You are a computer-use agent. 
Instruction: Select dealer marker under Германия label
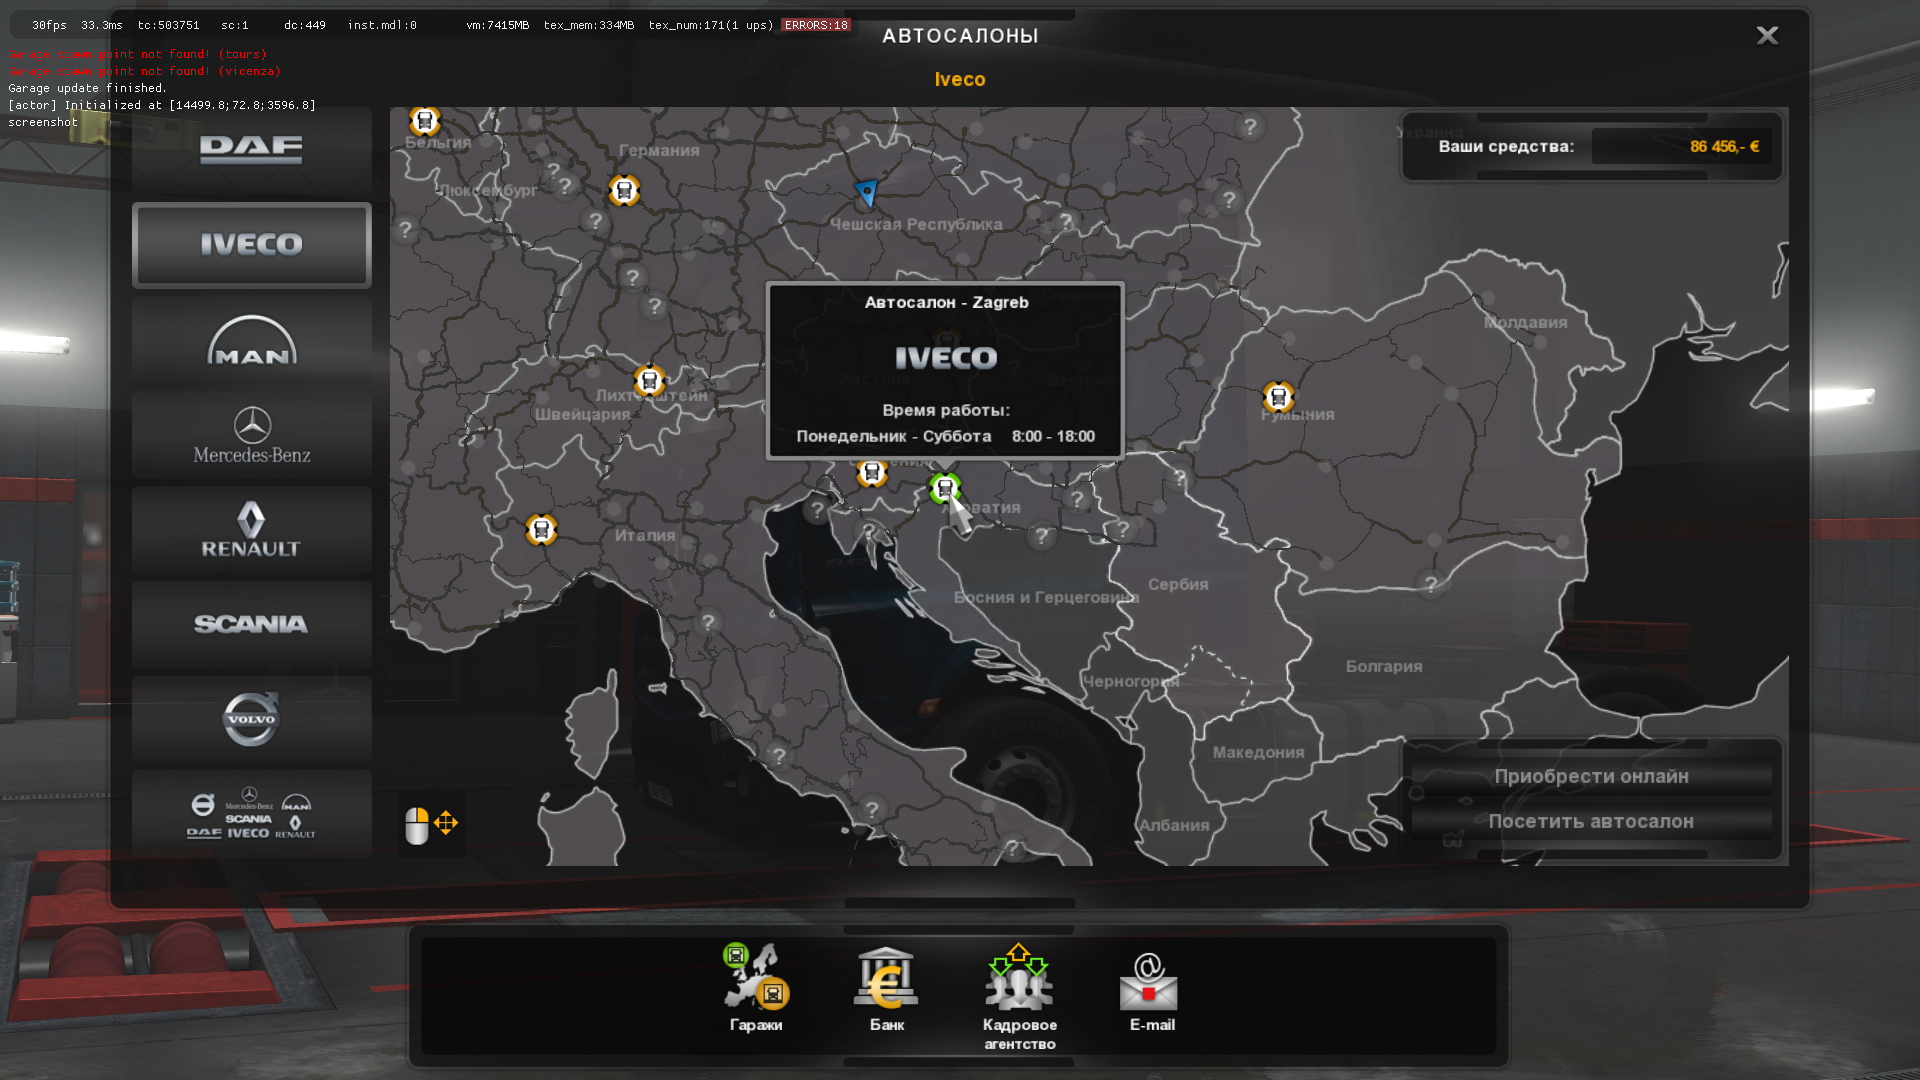pyautogui.click(x=624, y=190)
